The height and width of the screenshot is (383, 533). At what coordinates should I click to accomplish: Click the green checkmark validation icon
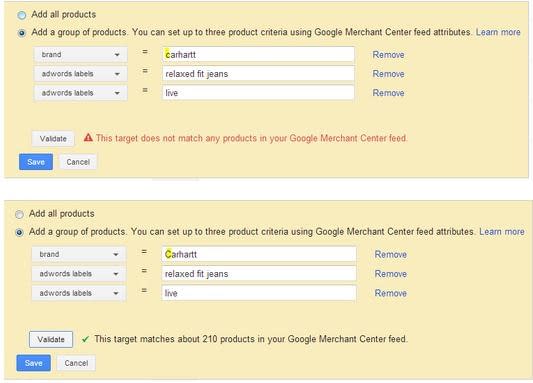point(85,339)
